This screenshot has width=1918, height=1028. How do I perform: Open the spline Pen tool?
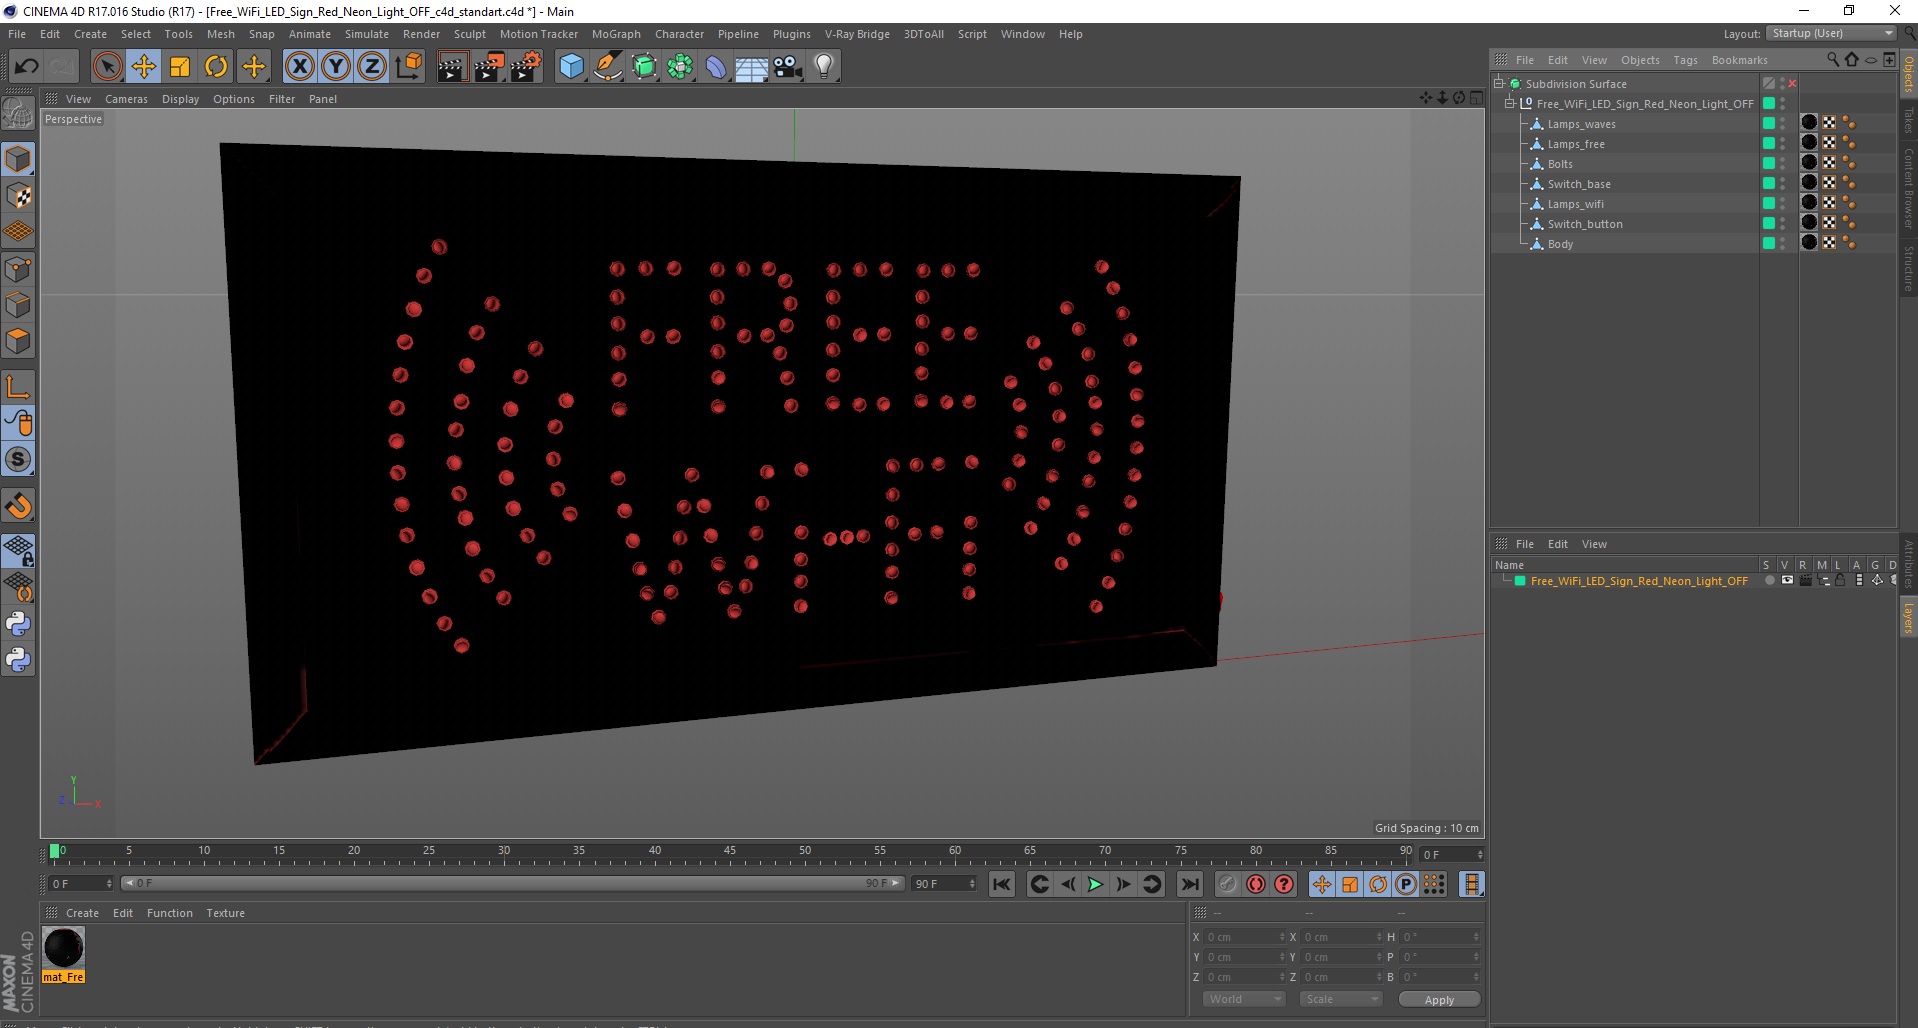[608, 67]
